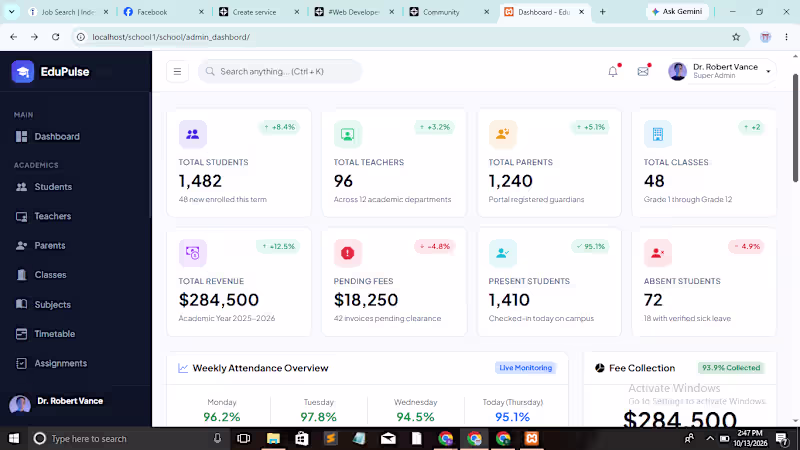Click the Total Parents card icon

503,134
